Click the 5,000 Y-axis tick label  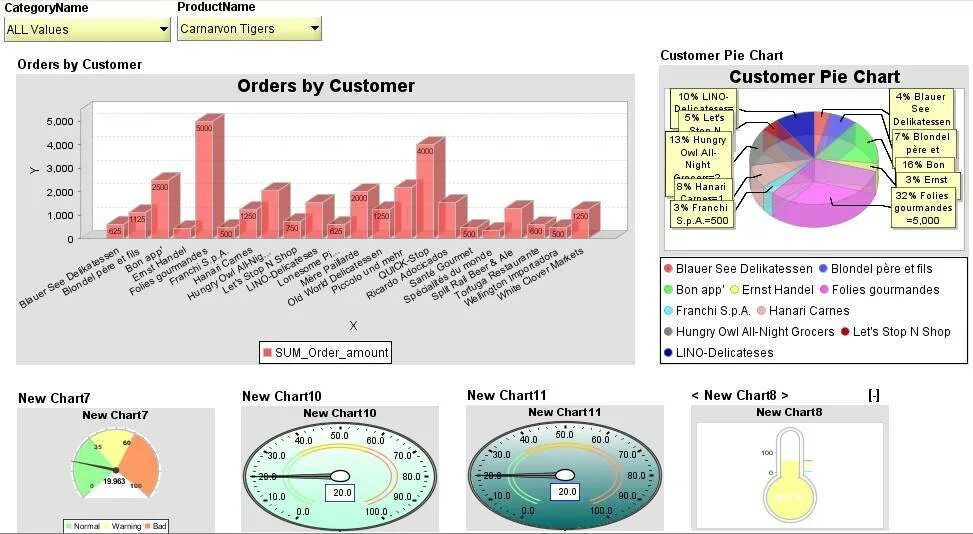(x=60, y=122)
